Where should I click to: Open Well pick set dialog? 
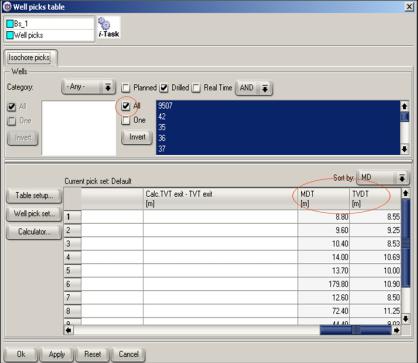(x=34, y=213)
